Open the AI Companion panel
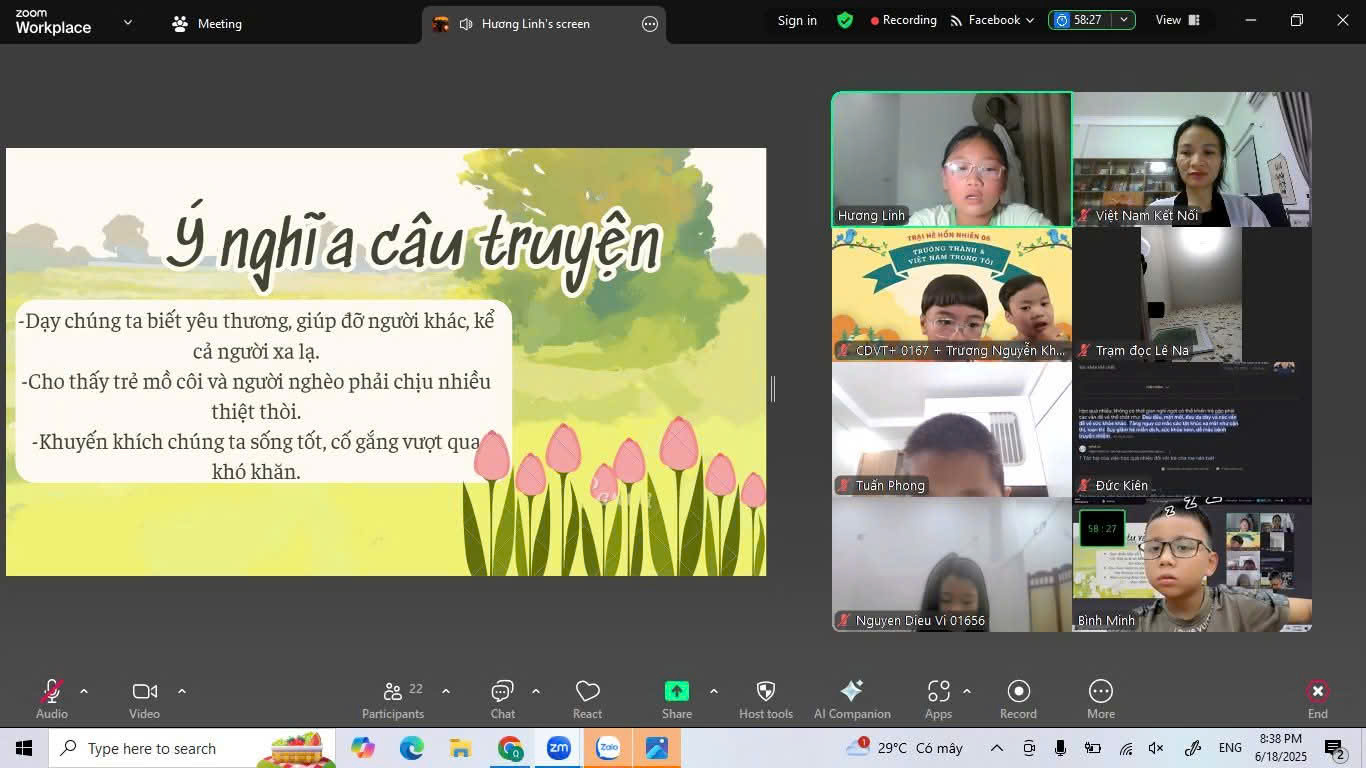Screen dimensions: 1366x768 [851, 698]
